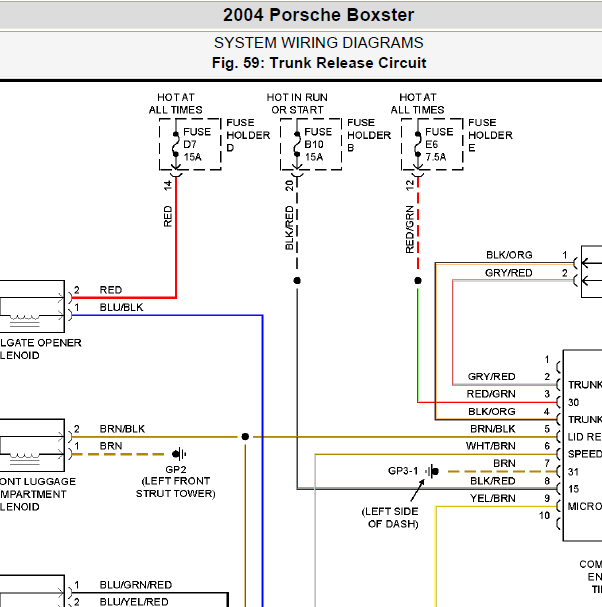Screen dimensions: 602x607
Task: Click pin number "12" under fuse E6
Action: coord(410,185)
